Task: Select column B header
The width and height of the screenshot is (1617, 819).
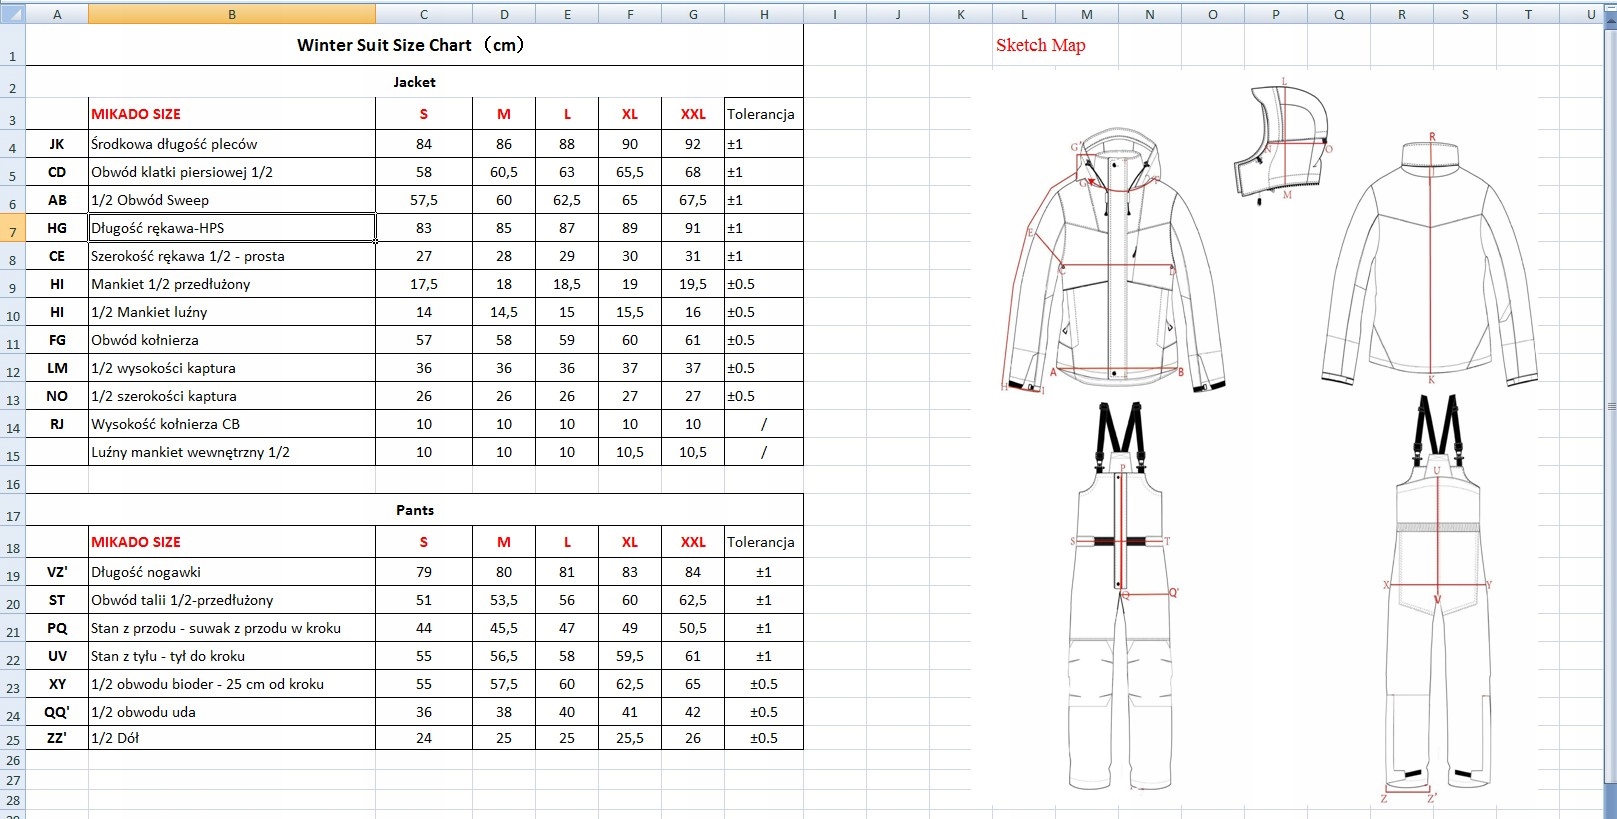Action: click(x=232, y=14)
